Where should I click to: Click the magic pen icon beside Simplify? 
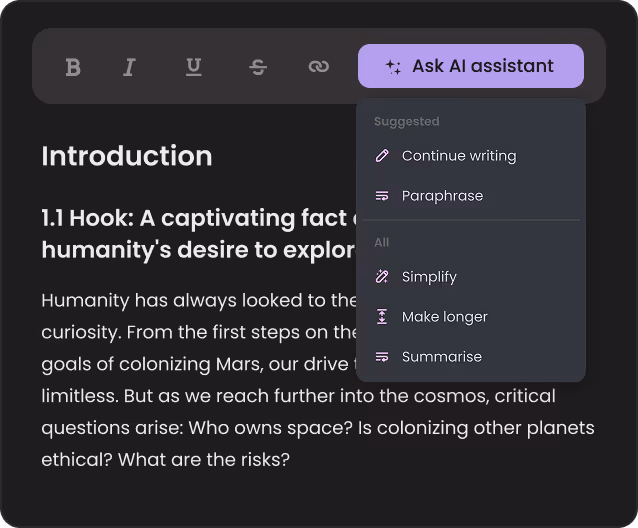(x=382, y=277)
